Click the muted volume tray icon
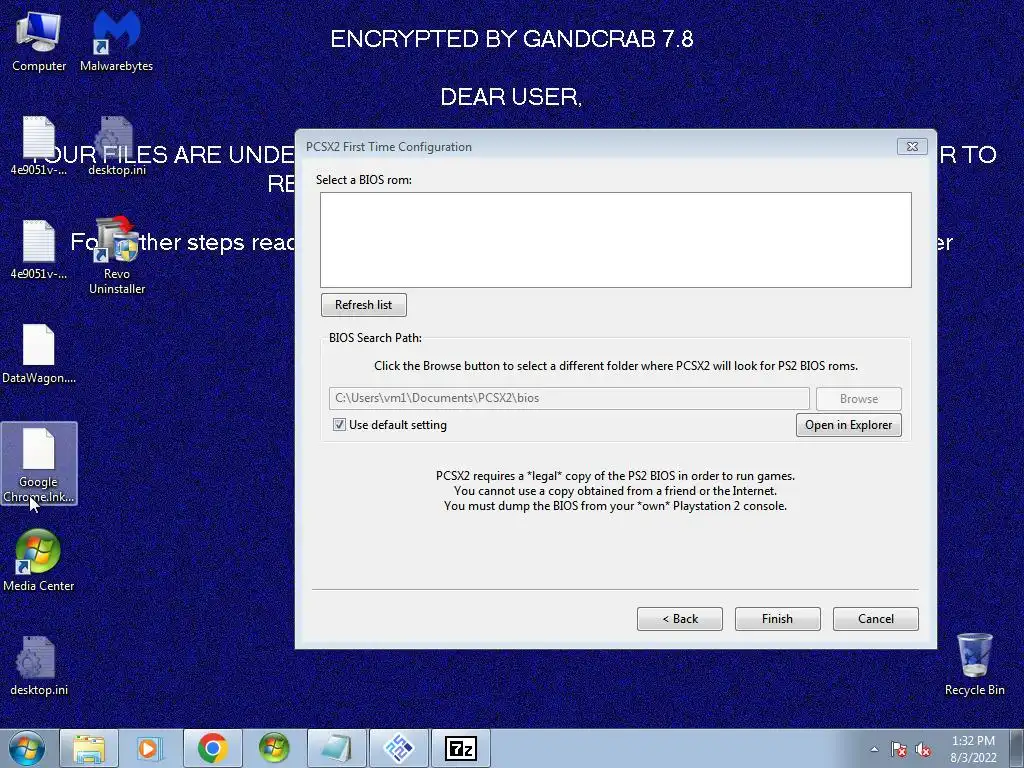This screenshot has width=1024, height=768. click(x=923, y=750)
